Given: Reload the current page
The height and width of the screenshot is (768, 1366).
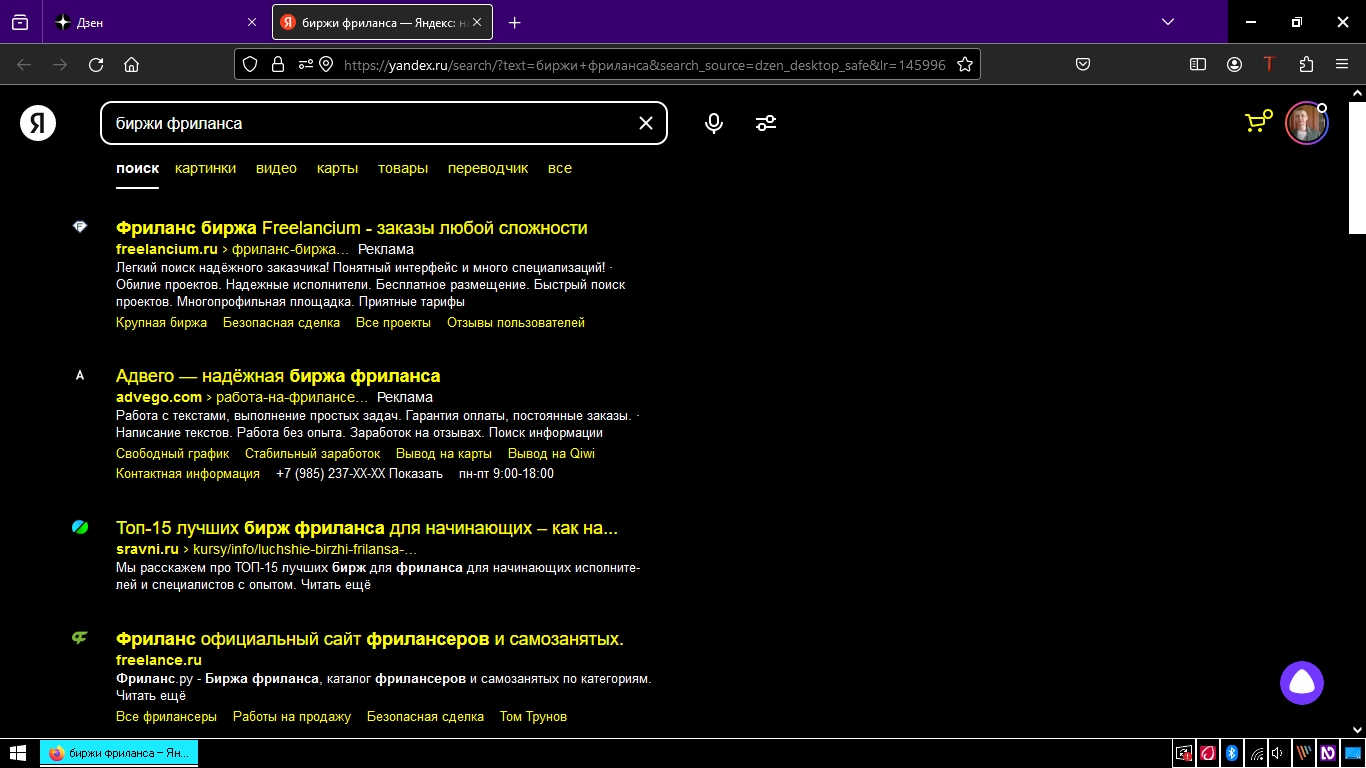Looking at the screenshot, I should tap(96, 64).
